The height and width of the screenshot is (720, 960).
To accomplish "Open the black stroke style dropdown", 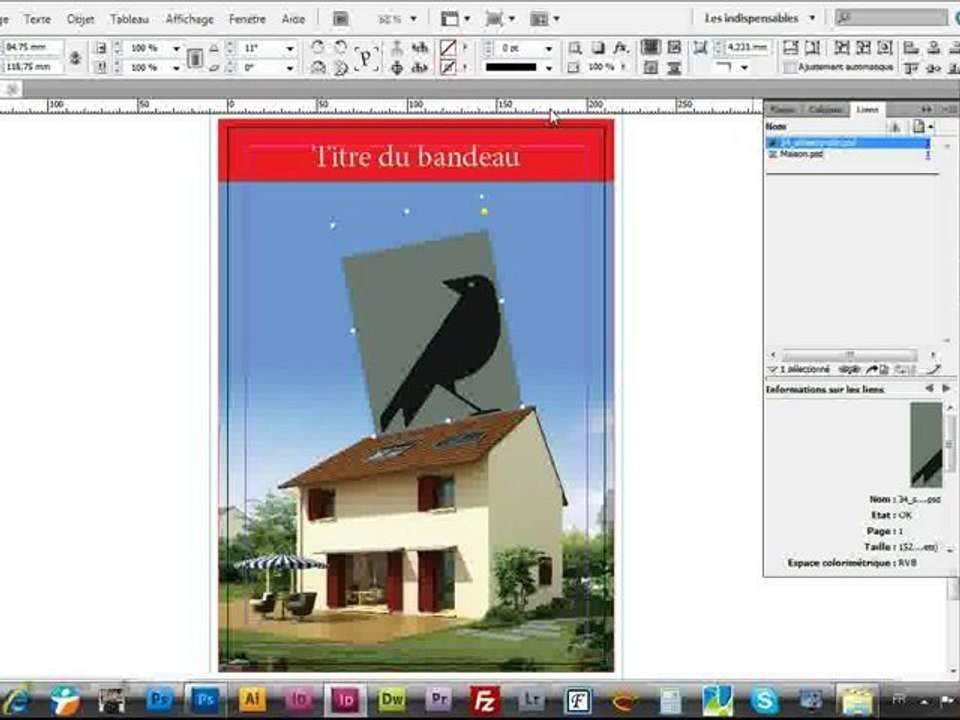I will click(x=548, y=67).
